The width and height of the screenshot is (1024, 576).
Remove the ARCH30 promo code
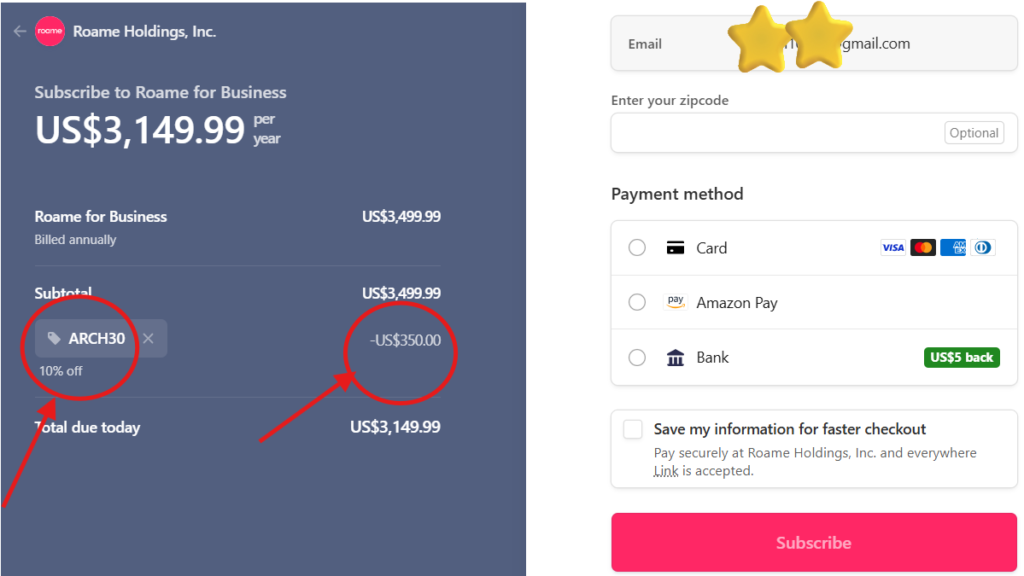tap(148, 338)
